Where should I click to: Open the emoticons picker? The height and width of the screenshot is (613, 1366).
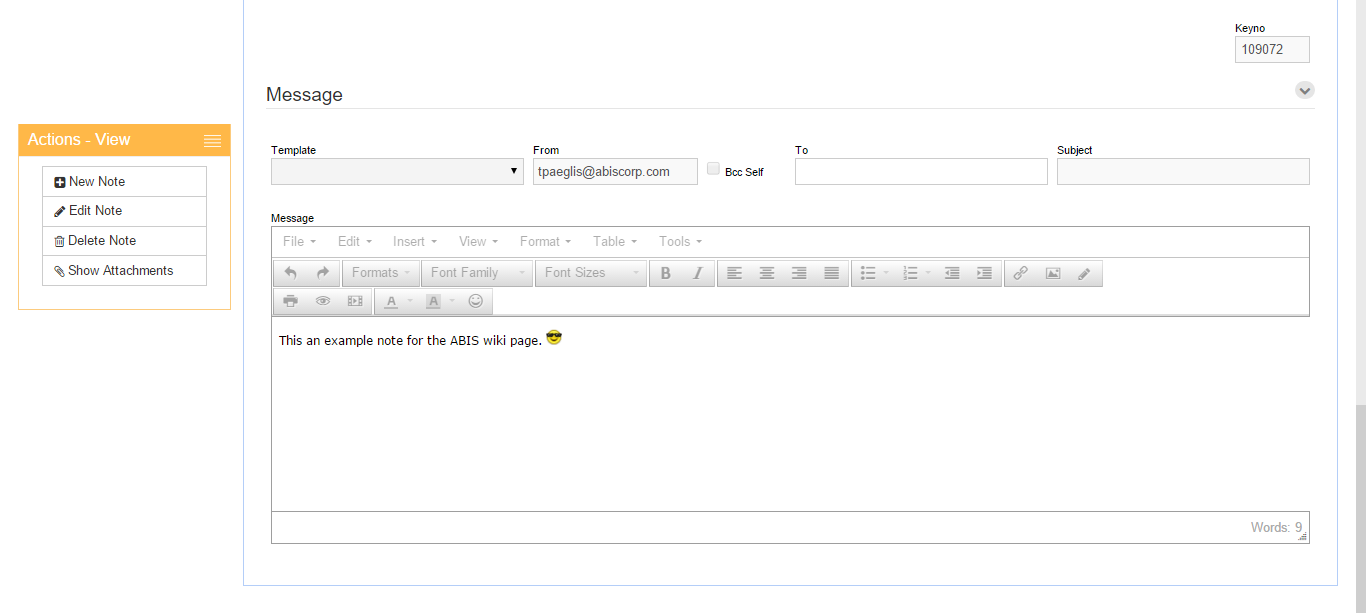pos(476,301)
